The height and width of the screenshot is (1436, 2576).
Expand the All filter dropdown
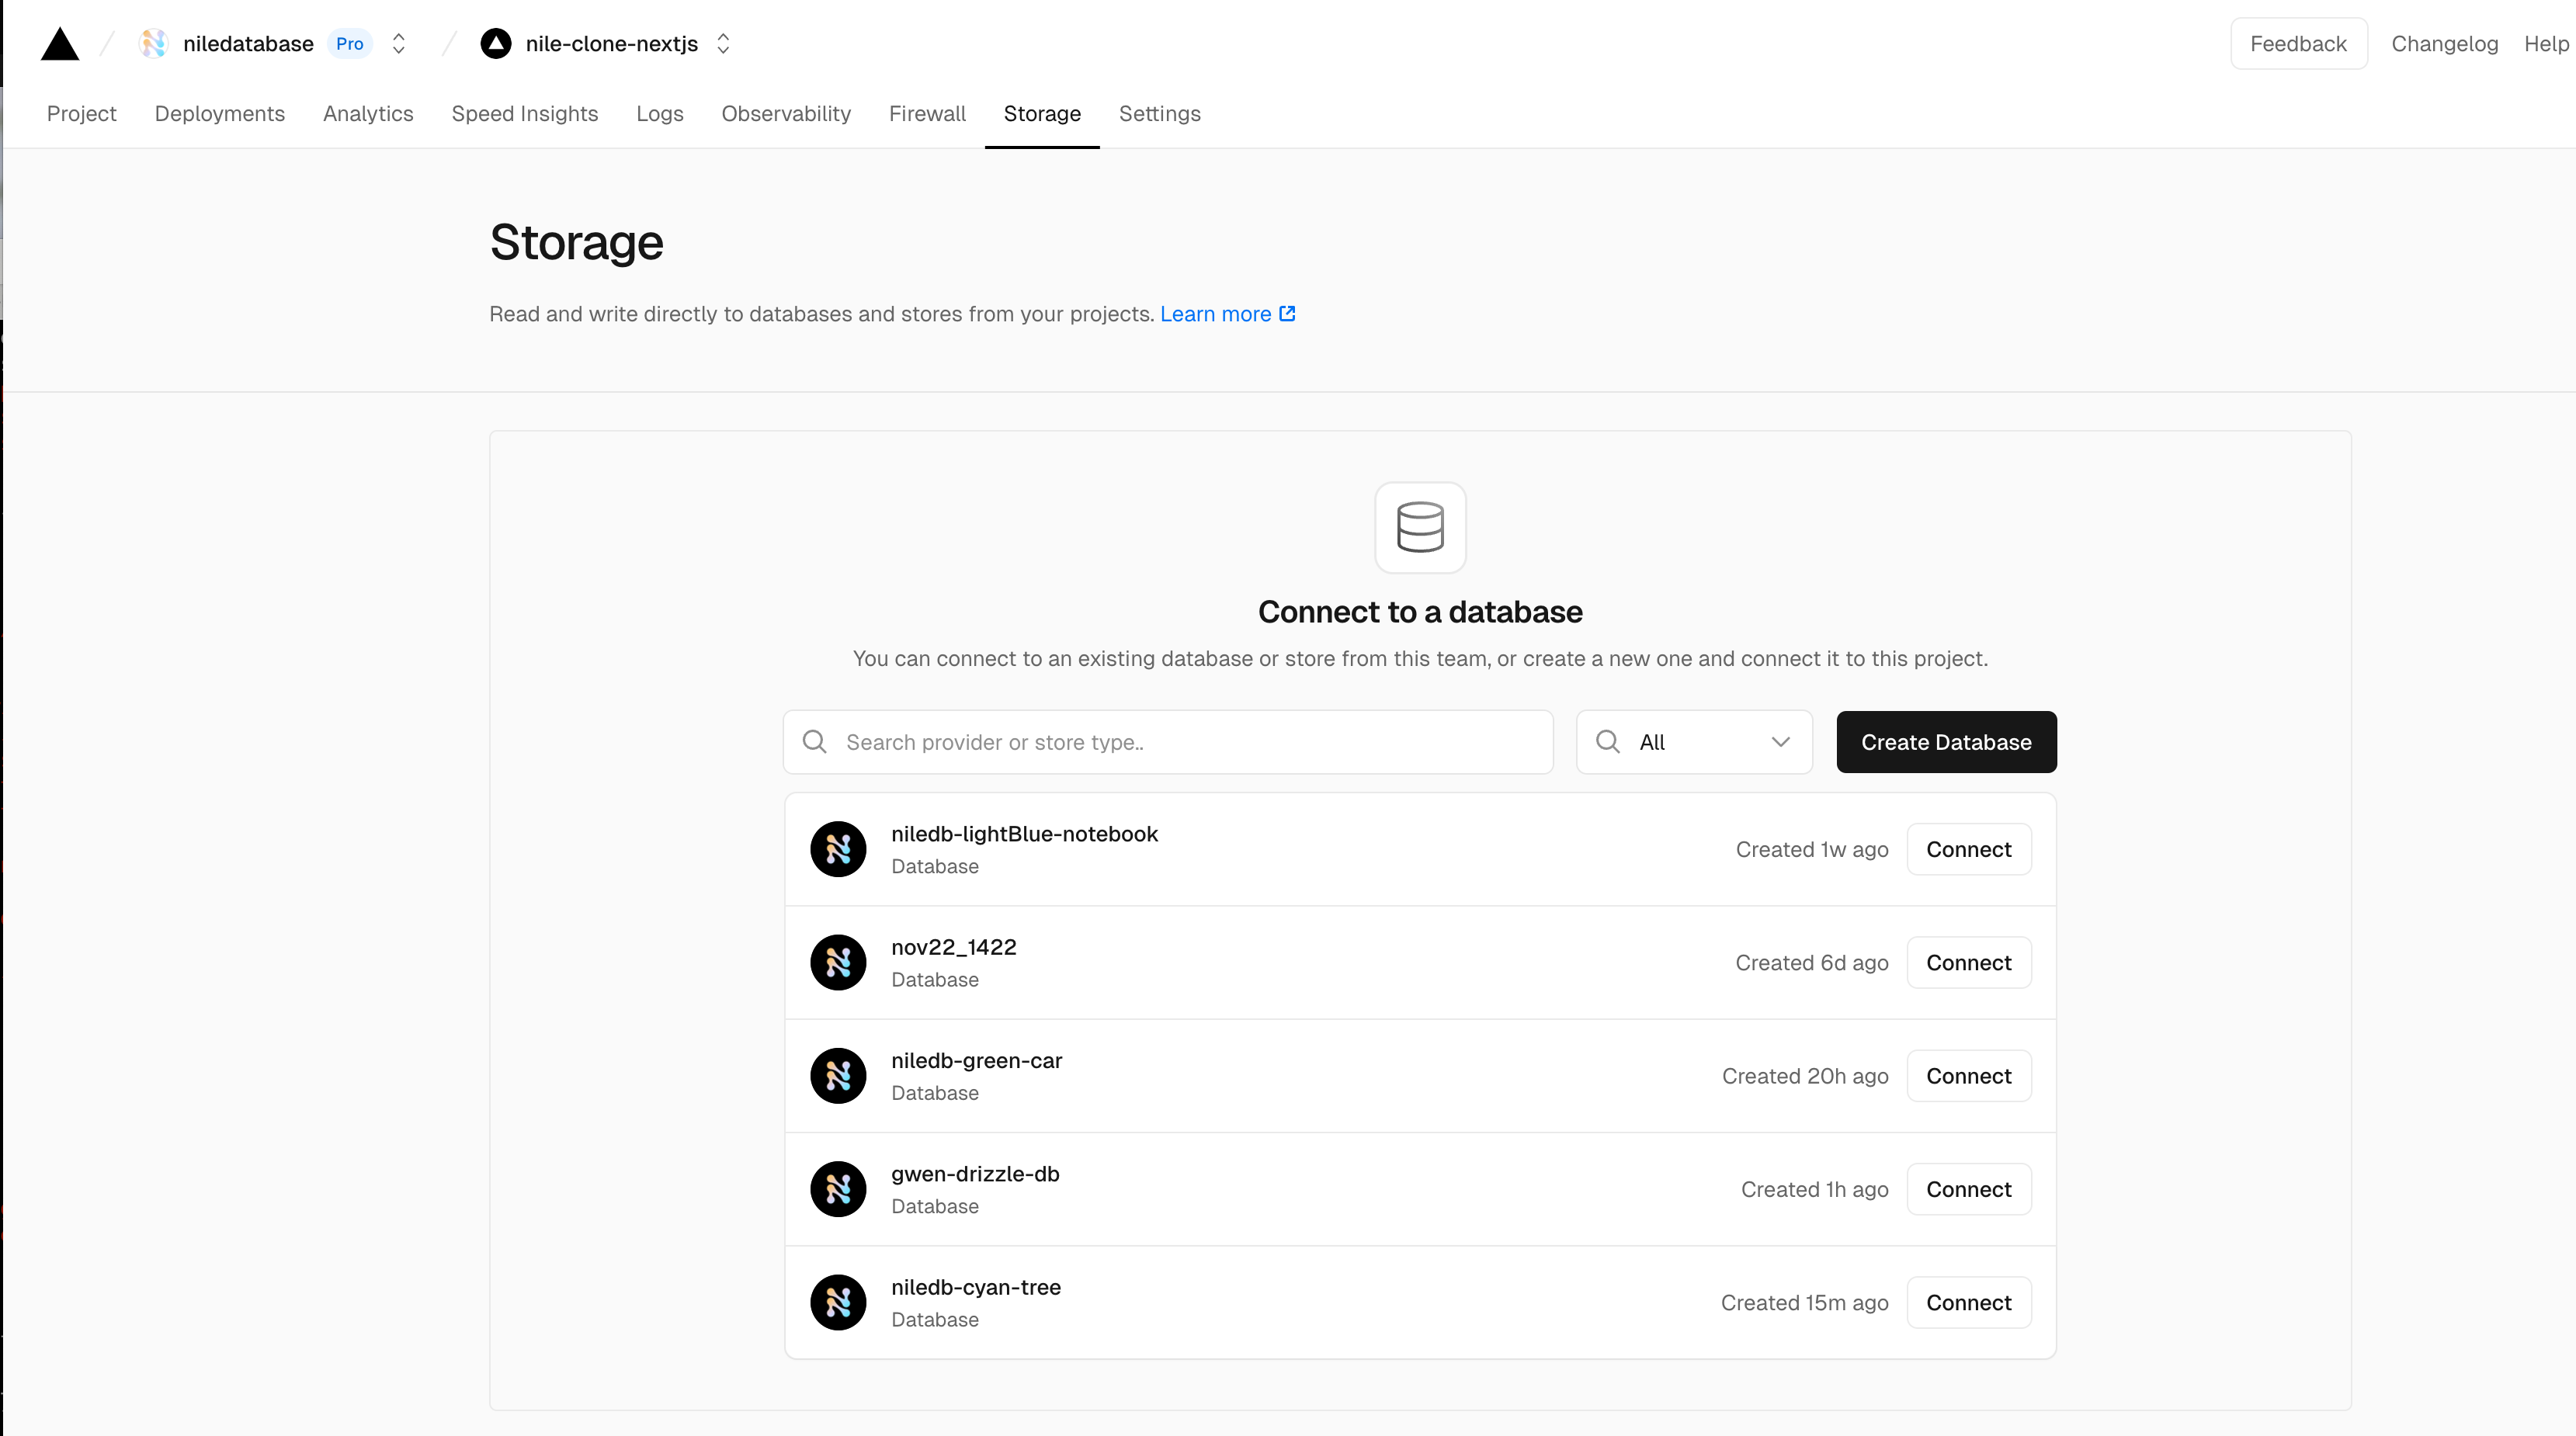pos(1694,741)
